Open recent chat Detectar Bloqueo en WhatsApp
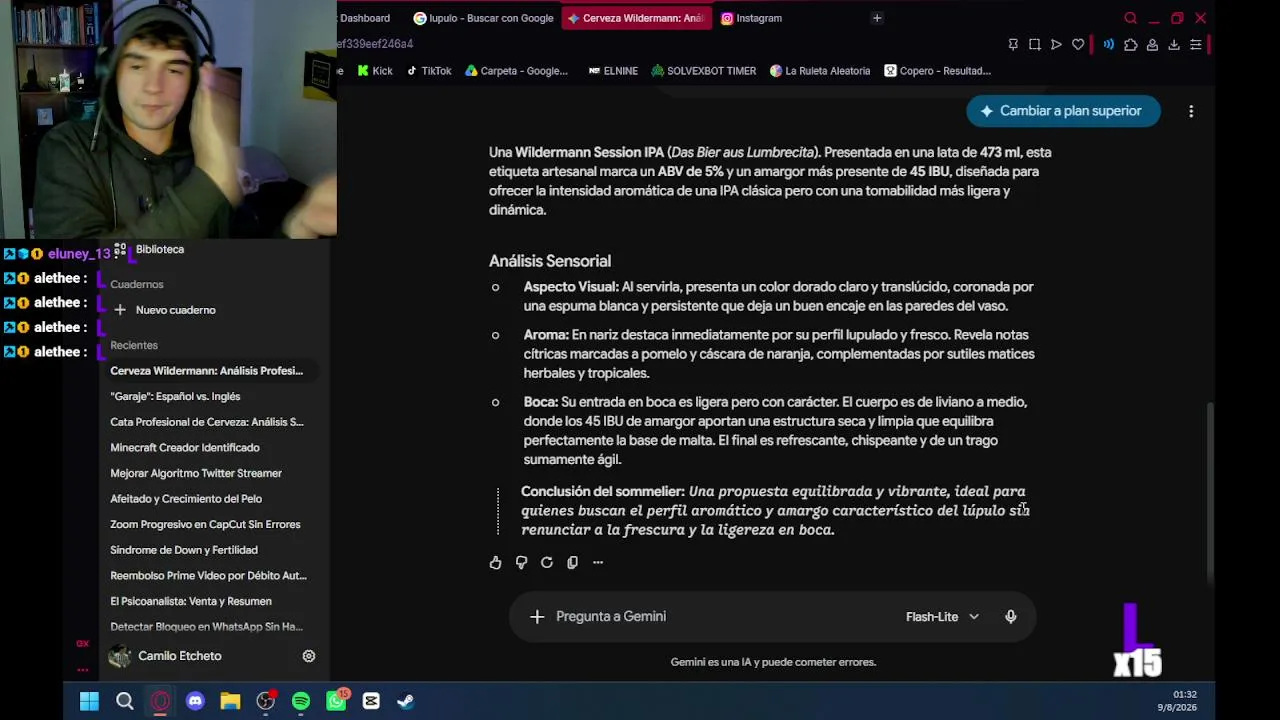 206,627
